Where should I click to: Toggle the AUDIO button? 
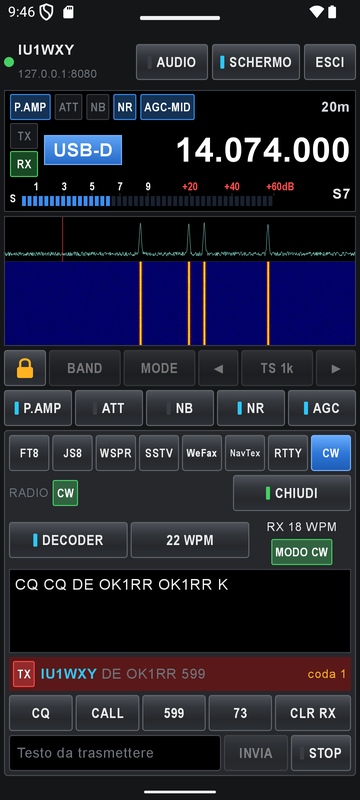click(172, 62)
